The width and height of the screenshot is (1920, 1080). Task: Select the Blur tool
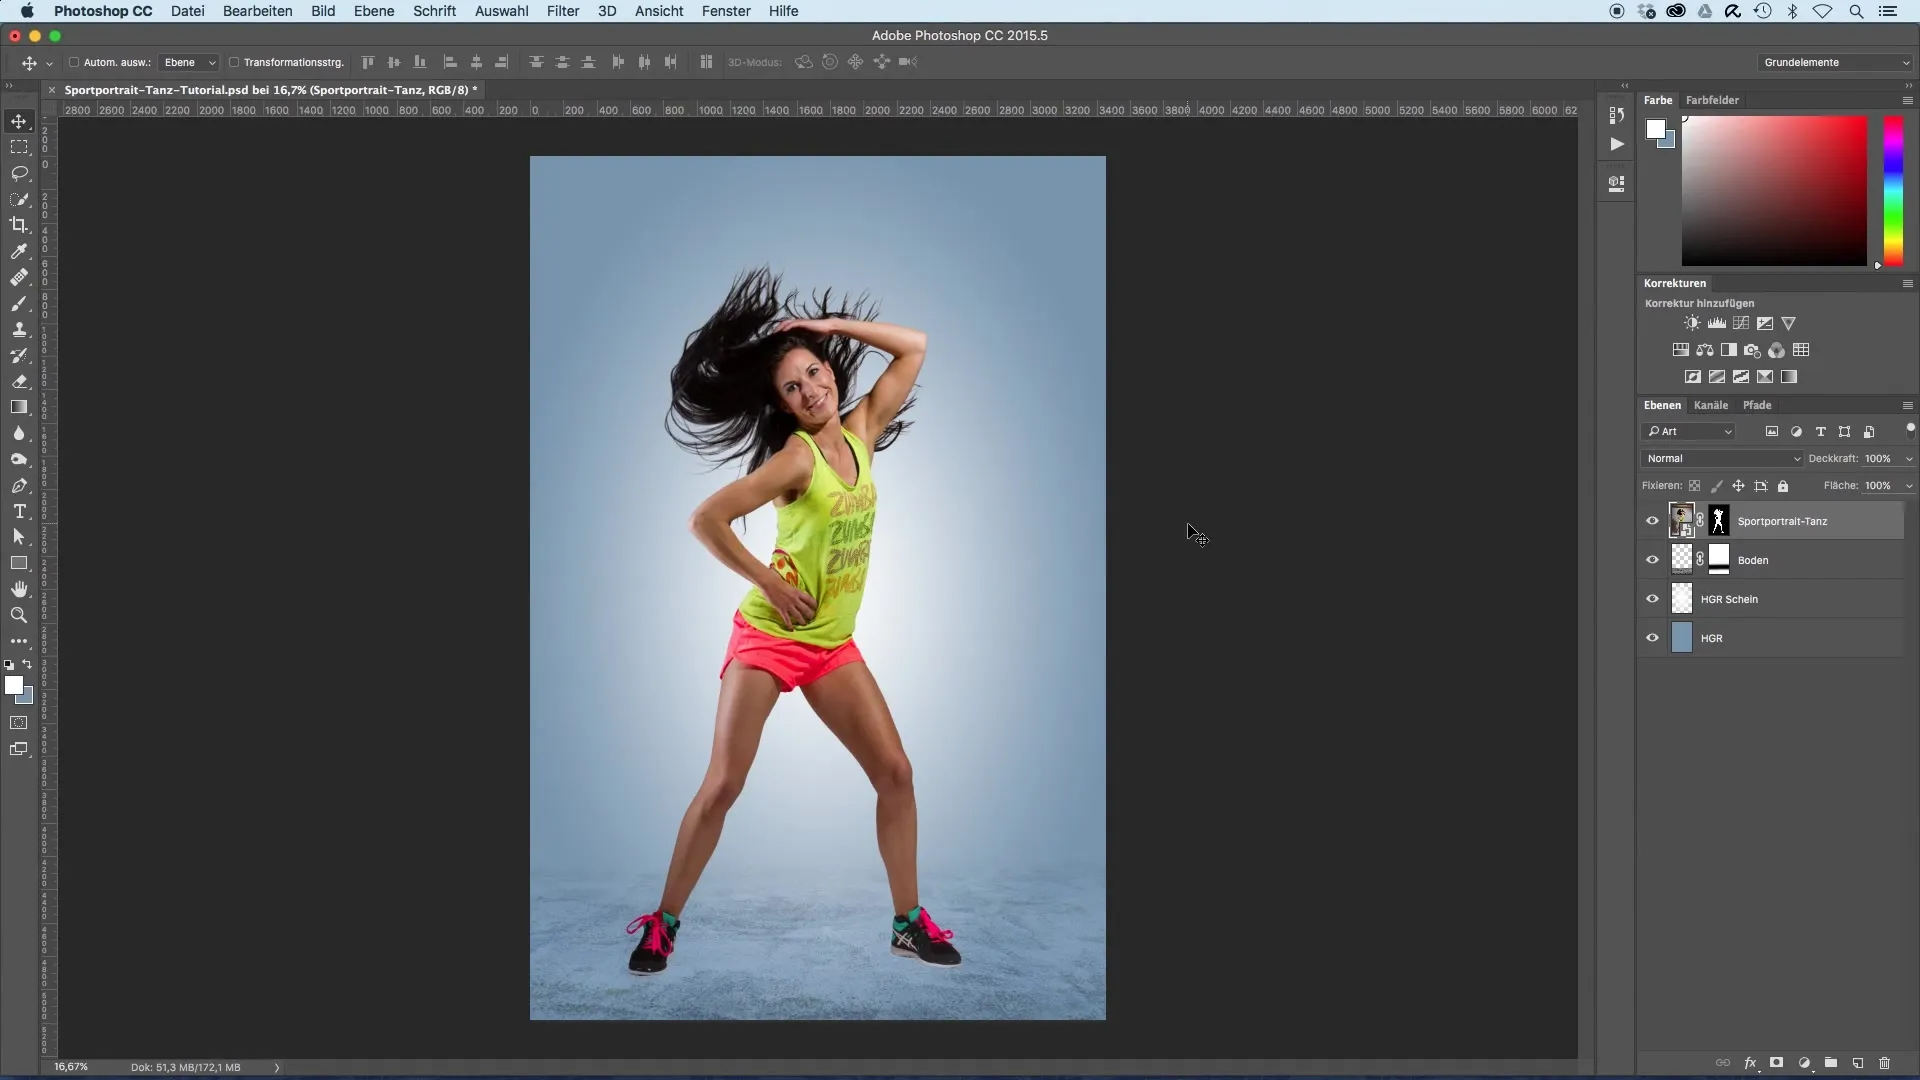click(x=19, y=433)
